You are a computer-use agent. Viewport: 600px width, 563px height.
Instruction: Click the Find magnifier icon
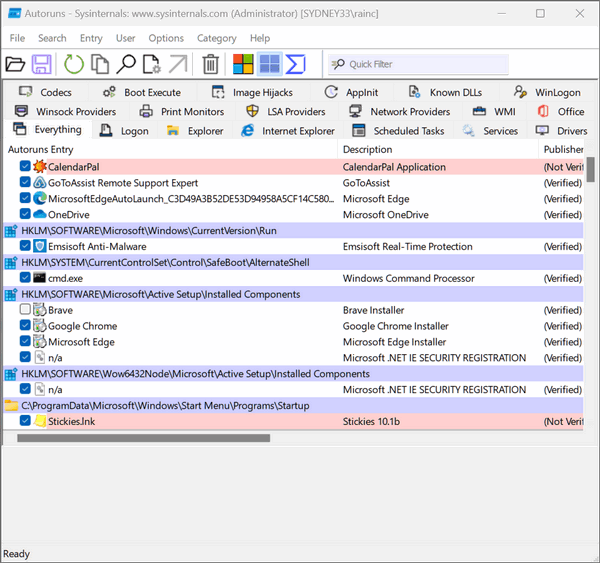point(126,64)
